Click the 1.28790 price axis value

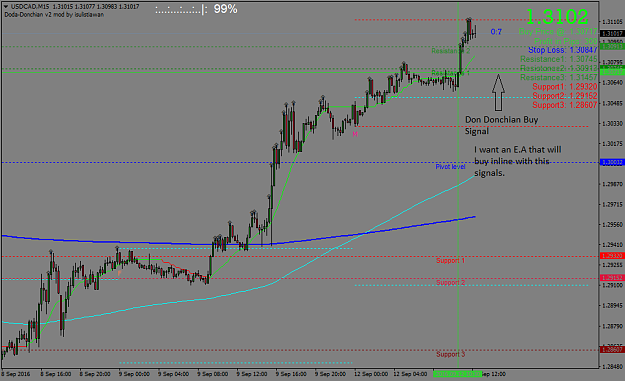pos(613,326)
